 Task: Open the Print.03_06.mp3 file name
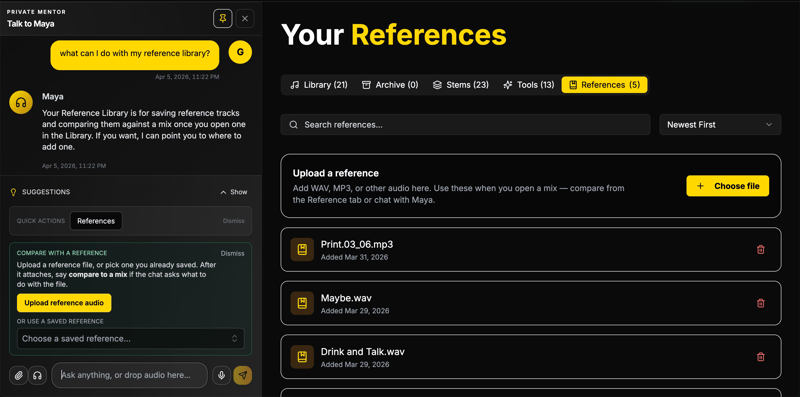point(357,244)
